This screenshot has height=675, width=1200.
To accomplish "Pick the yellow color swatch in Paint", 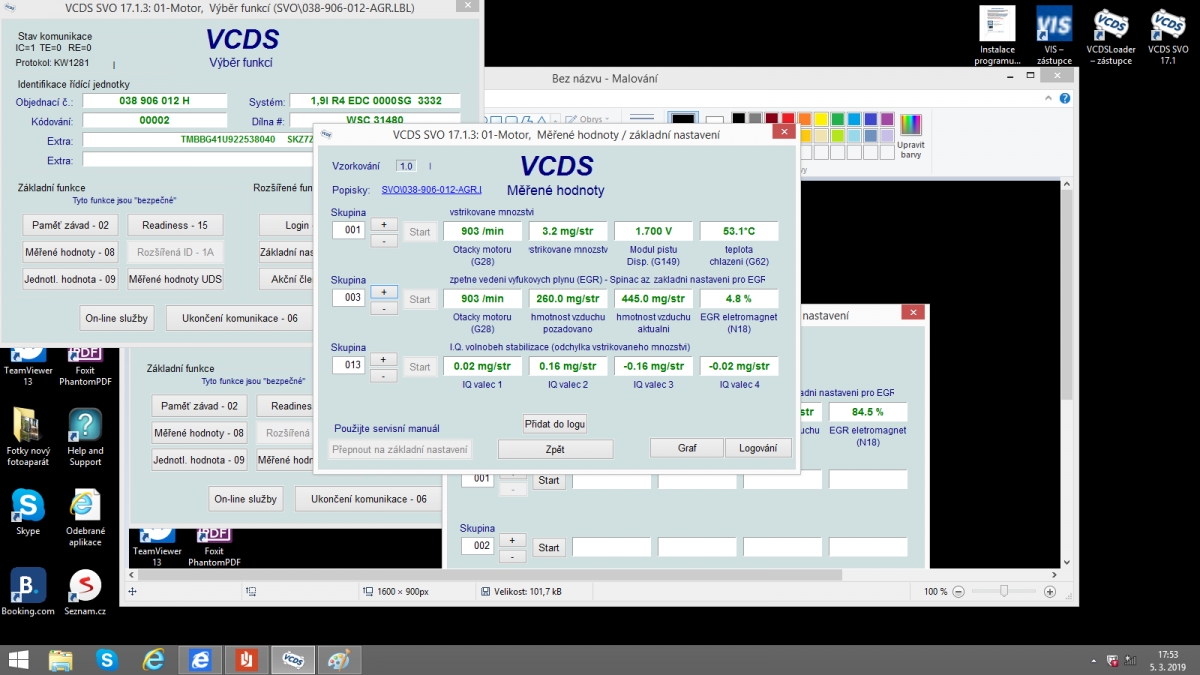I will [x=820, y=119].
